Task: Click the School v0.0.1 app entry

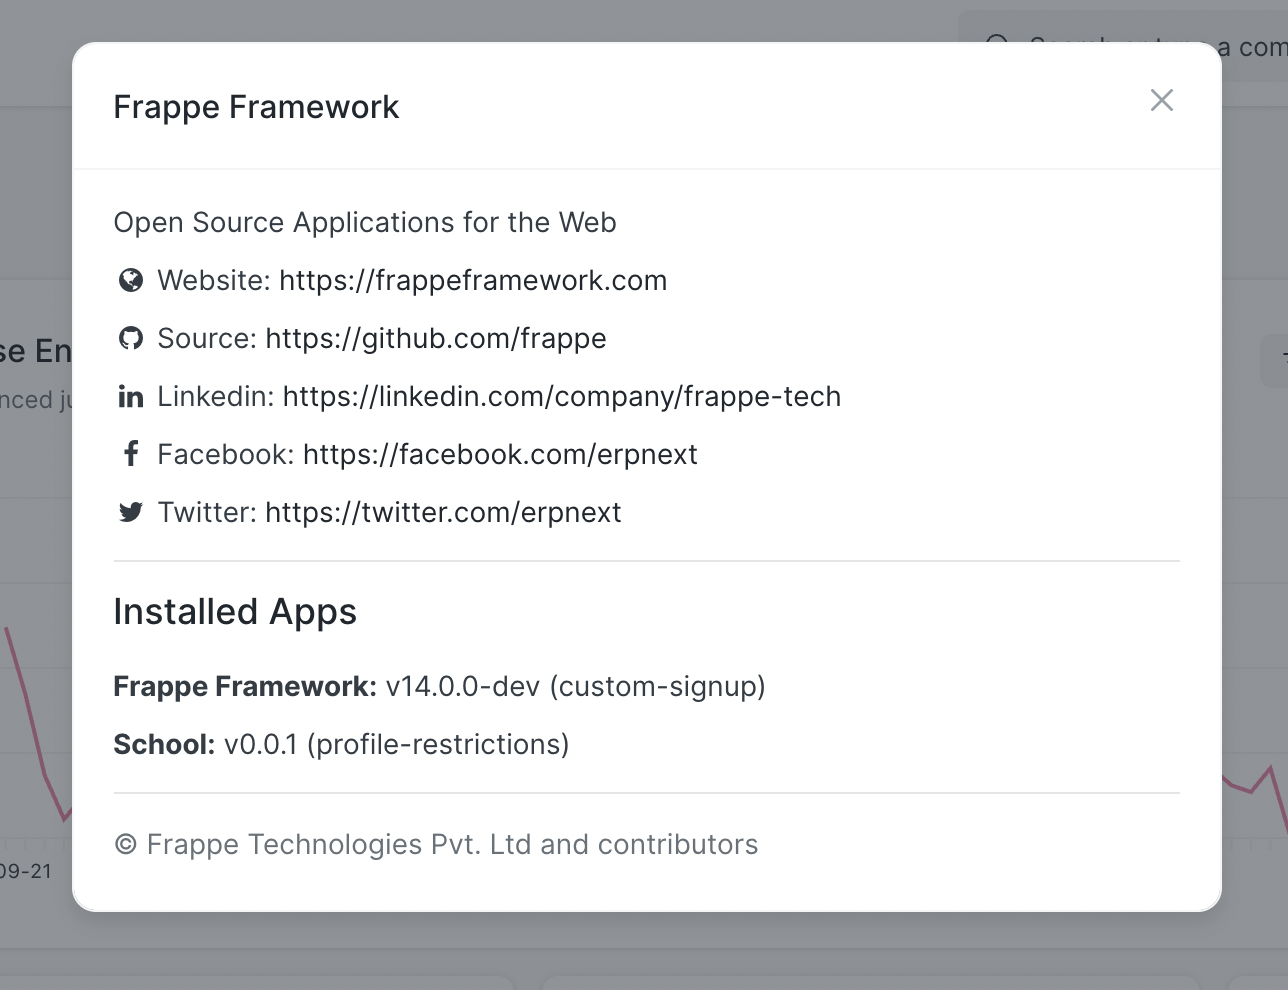Action: pos(341,744)
